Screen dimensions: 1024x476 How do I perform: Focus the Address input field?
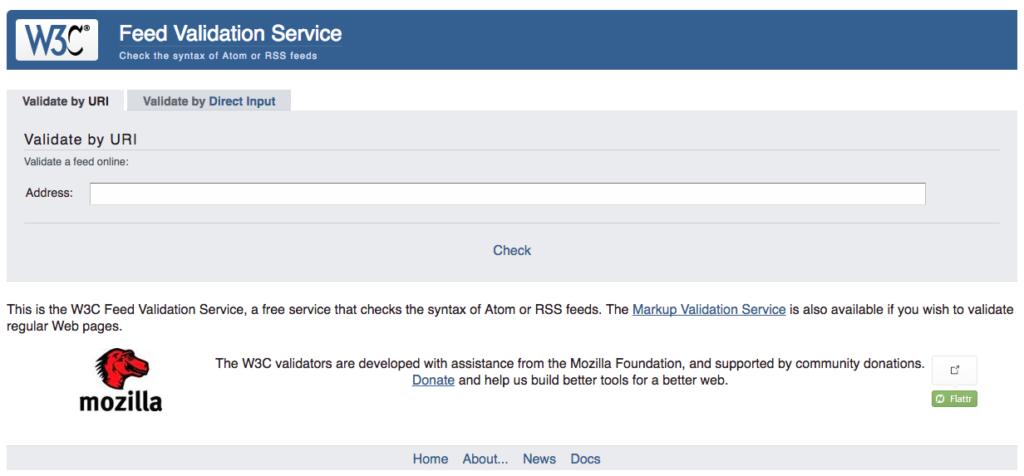(507, 194)
